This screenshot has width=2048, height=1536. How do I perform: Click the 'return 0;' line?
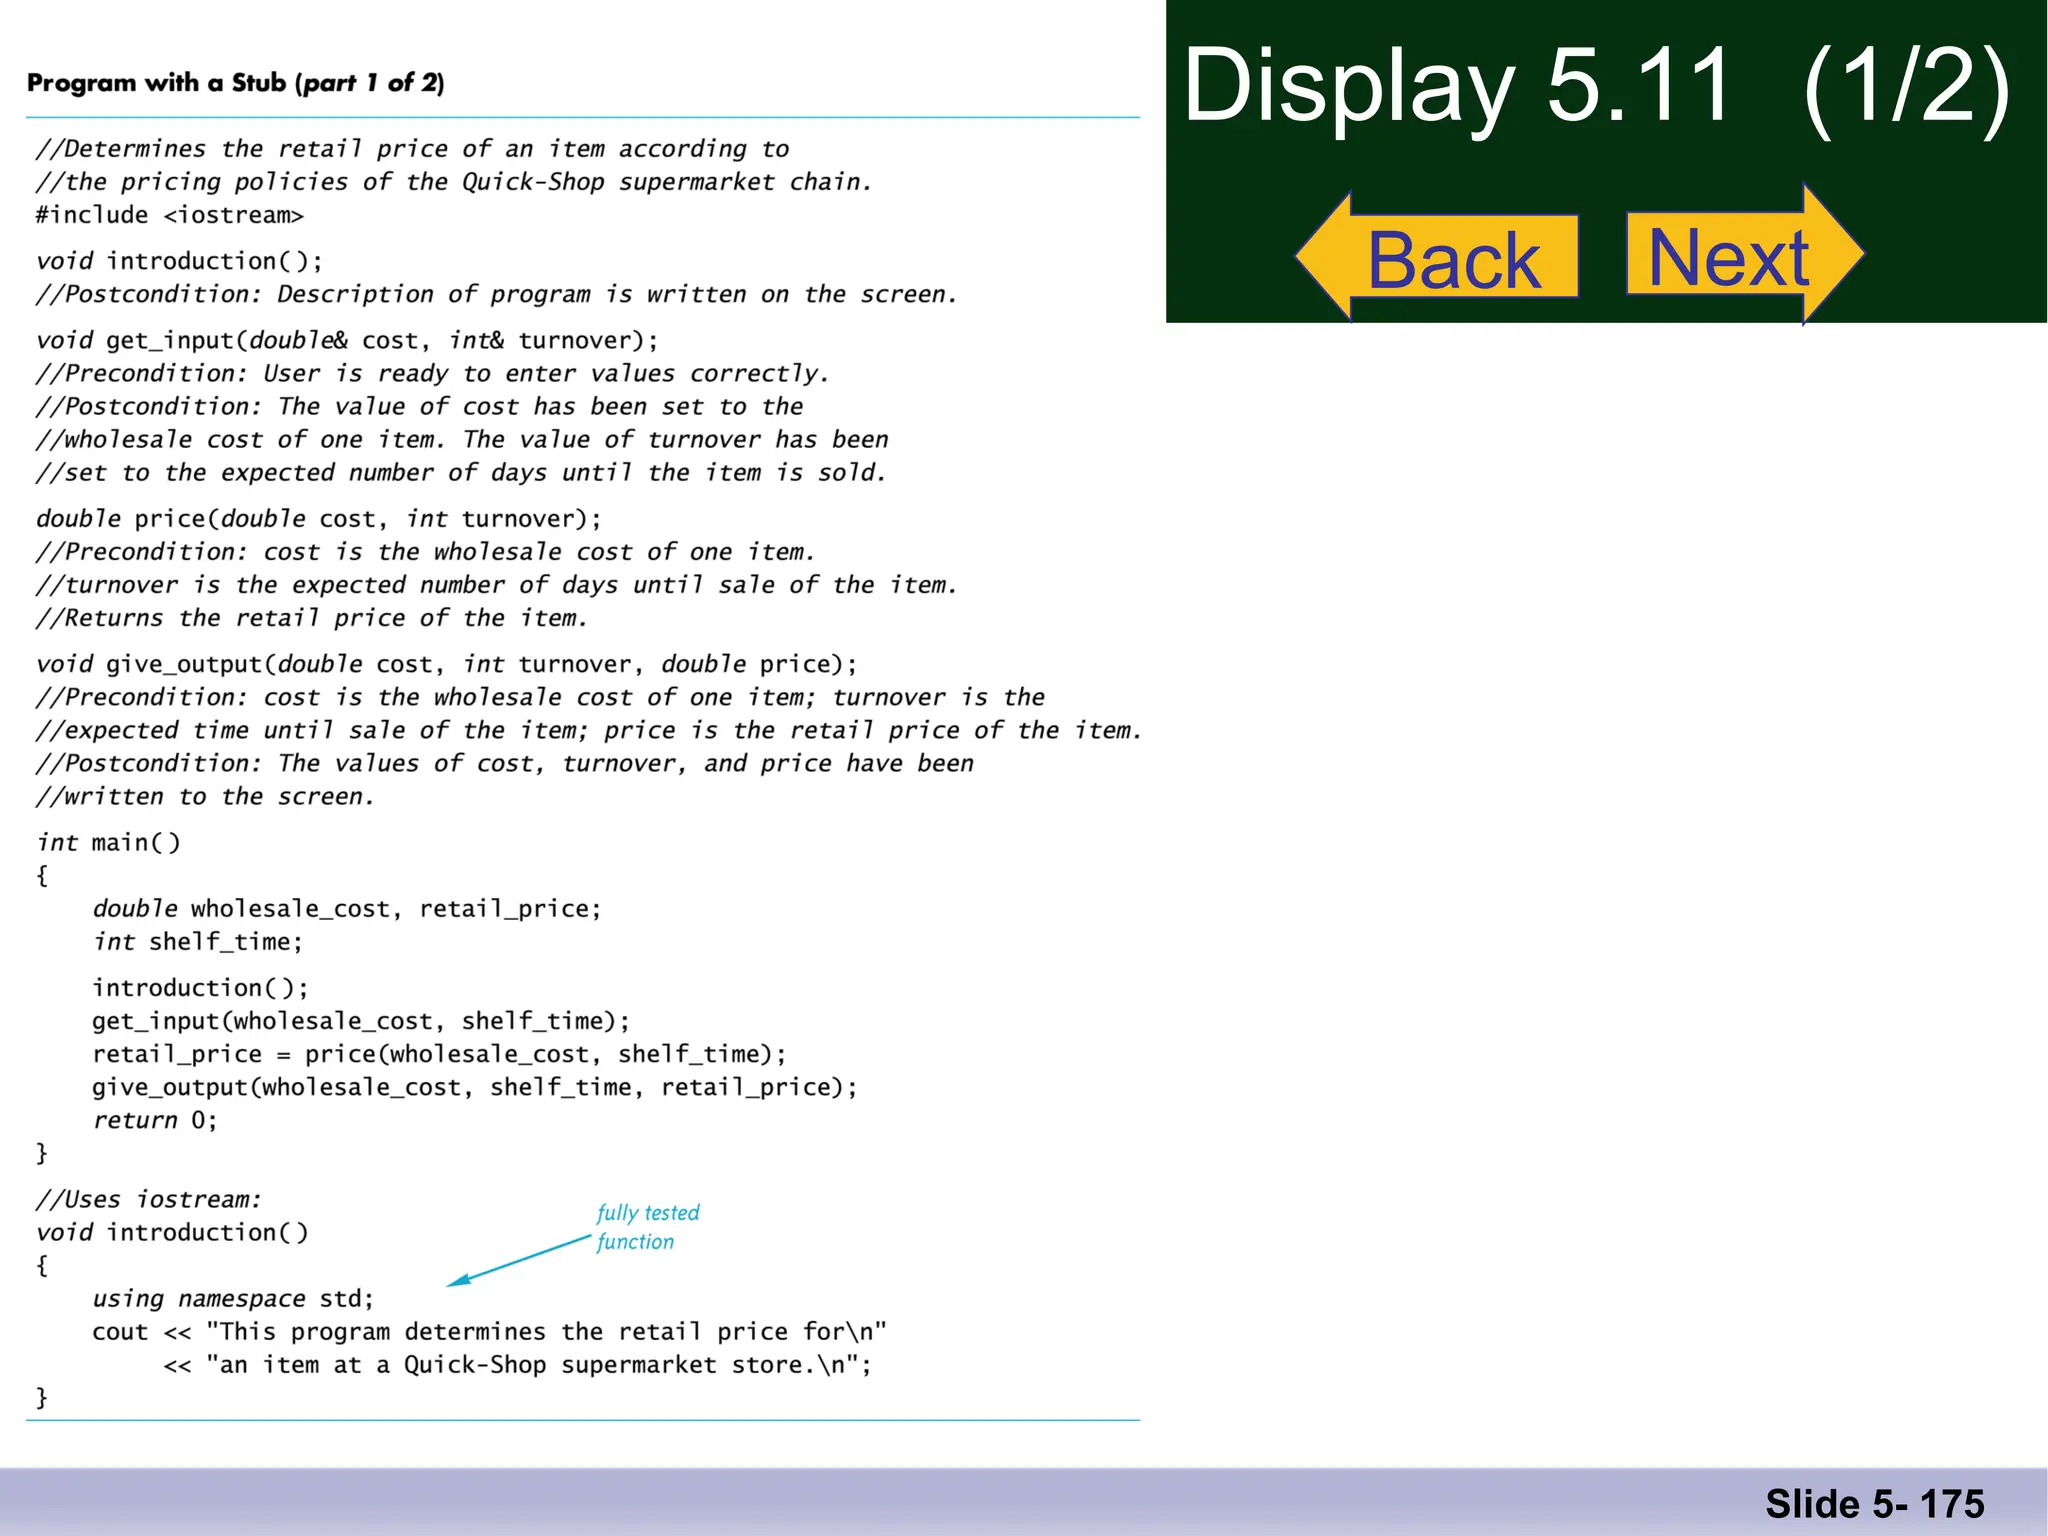click(155, 1119)
